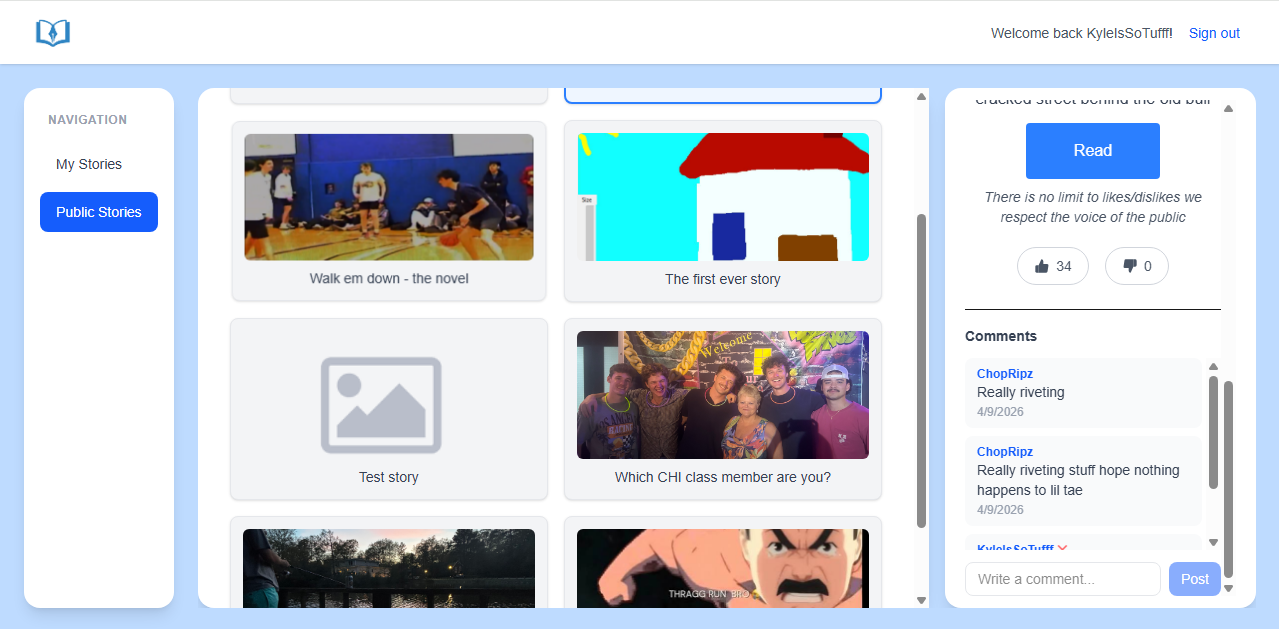Image resolution: width=1279 pixels, height=629 pixels.
Task: Open the lake at dusk story thumbnail
Action: point(389,568)
